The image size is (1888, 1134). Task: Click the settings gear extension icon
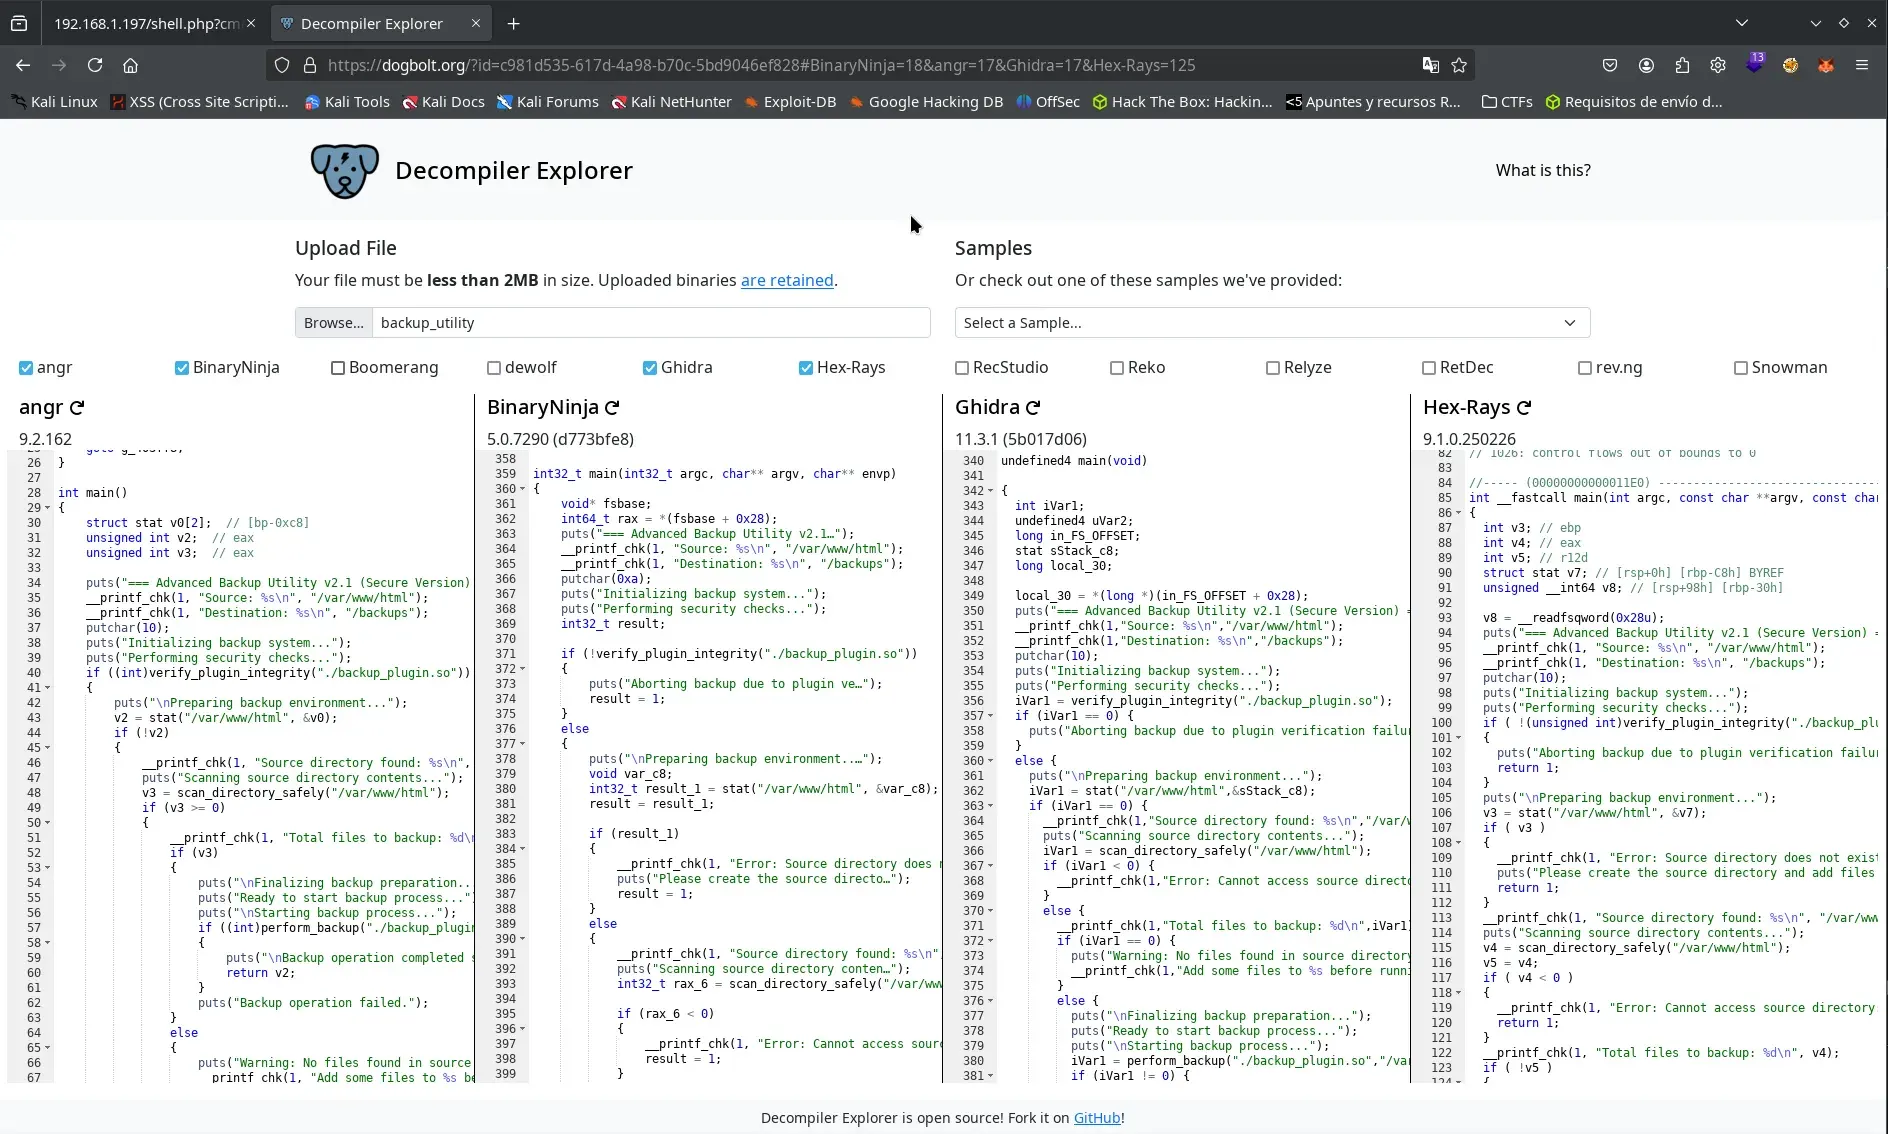tap(1718, 65)
